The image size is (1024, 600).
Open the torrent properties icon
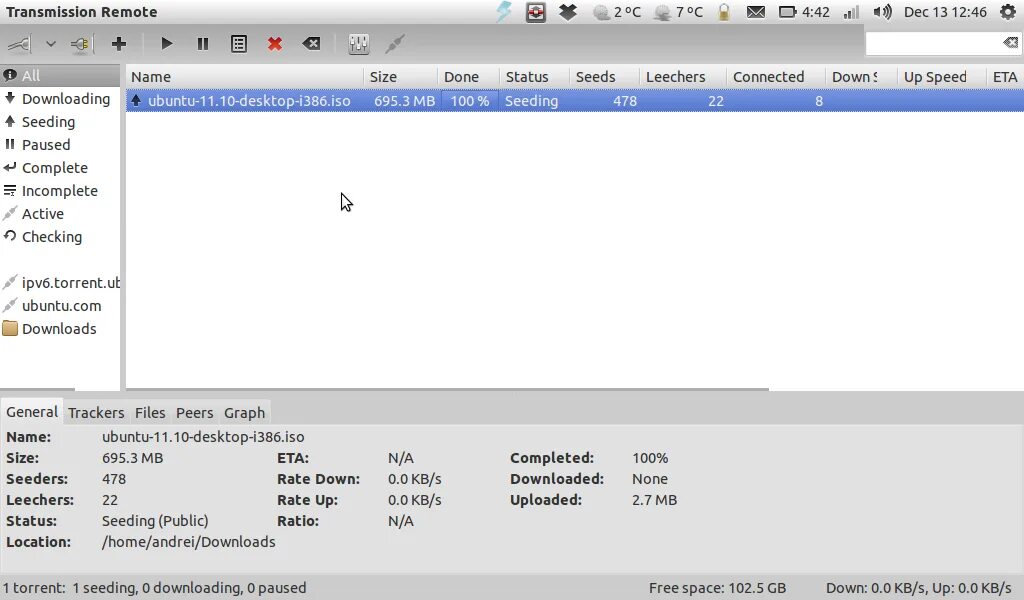click(238, 43)
